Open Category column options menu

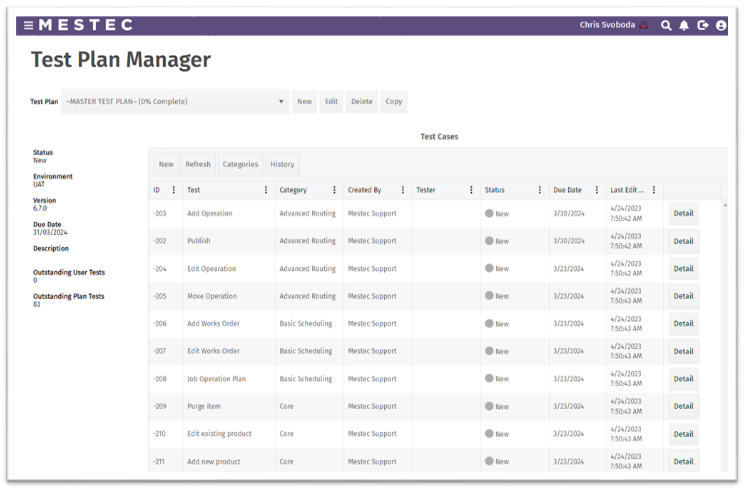coord(334,190)
